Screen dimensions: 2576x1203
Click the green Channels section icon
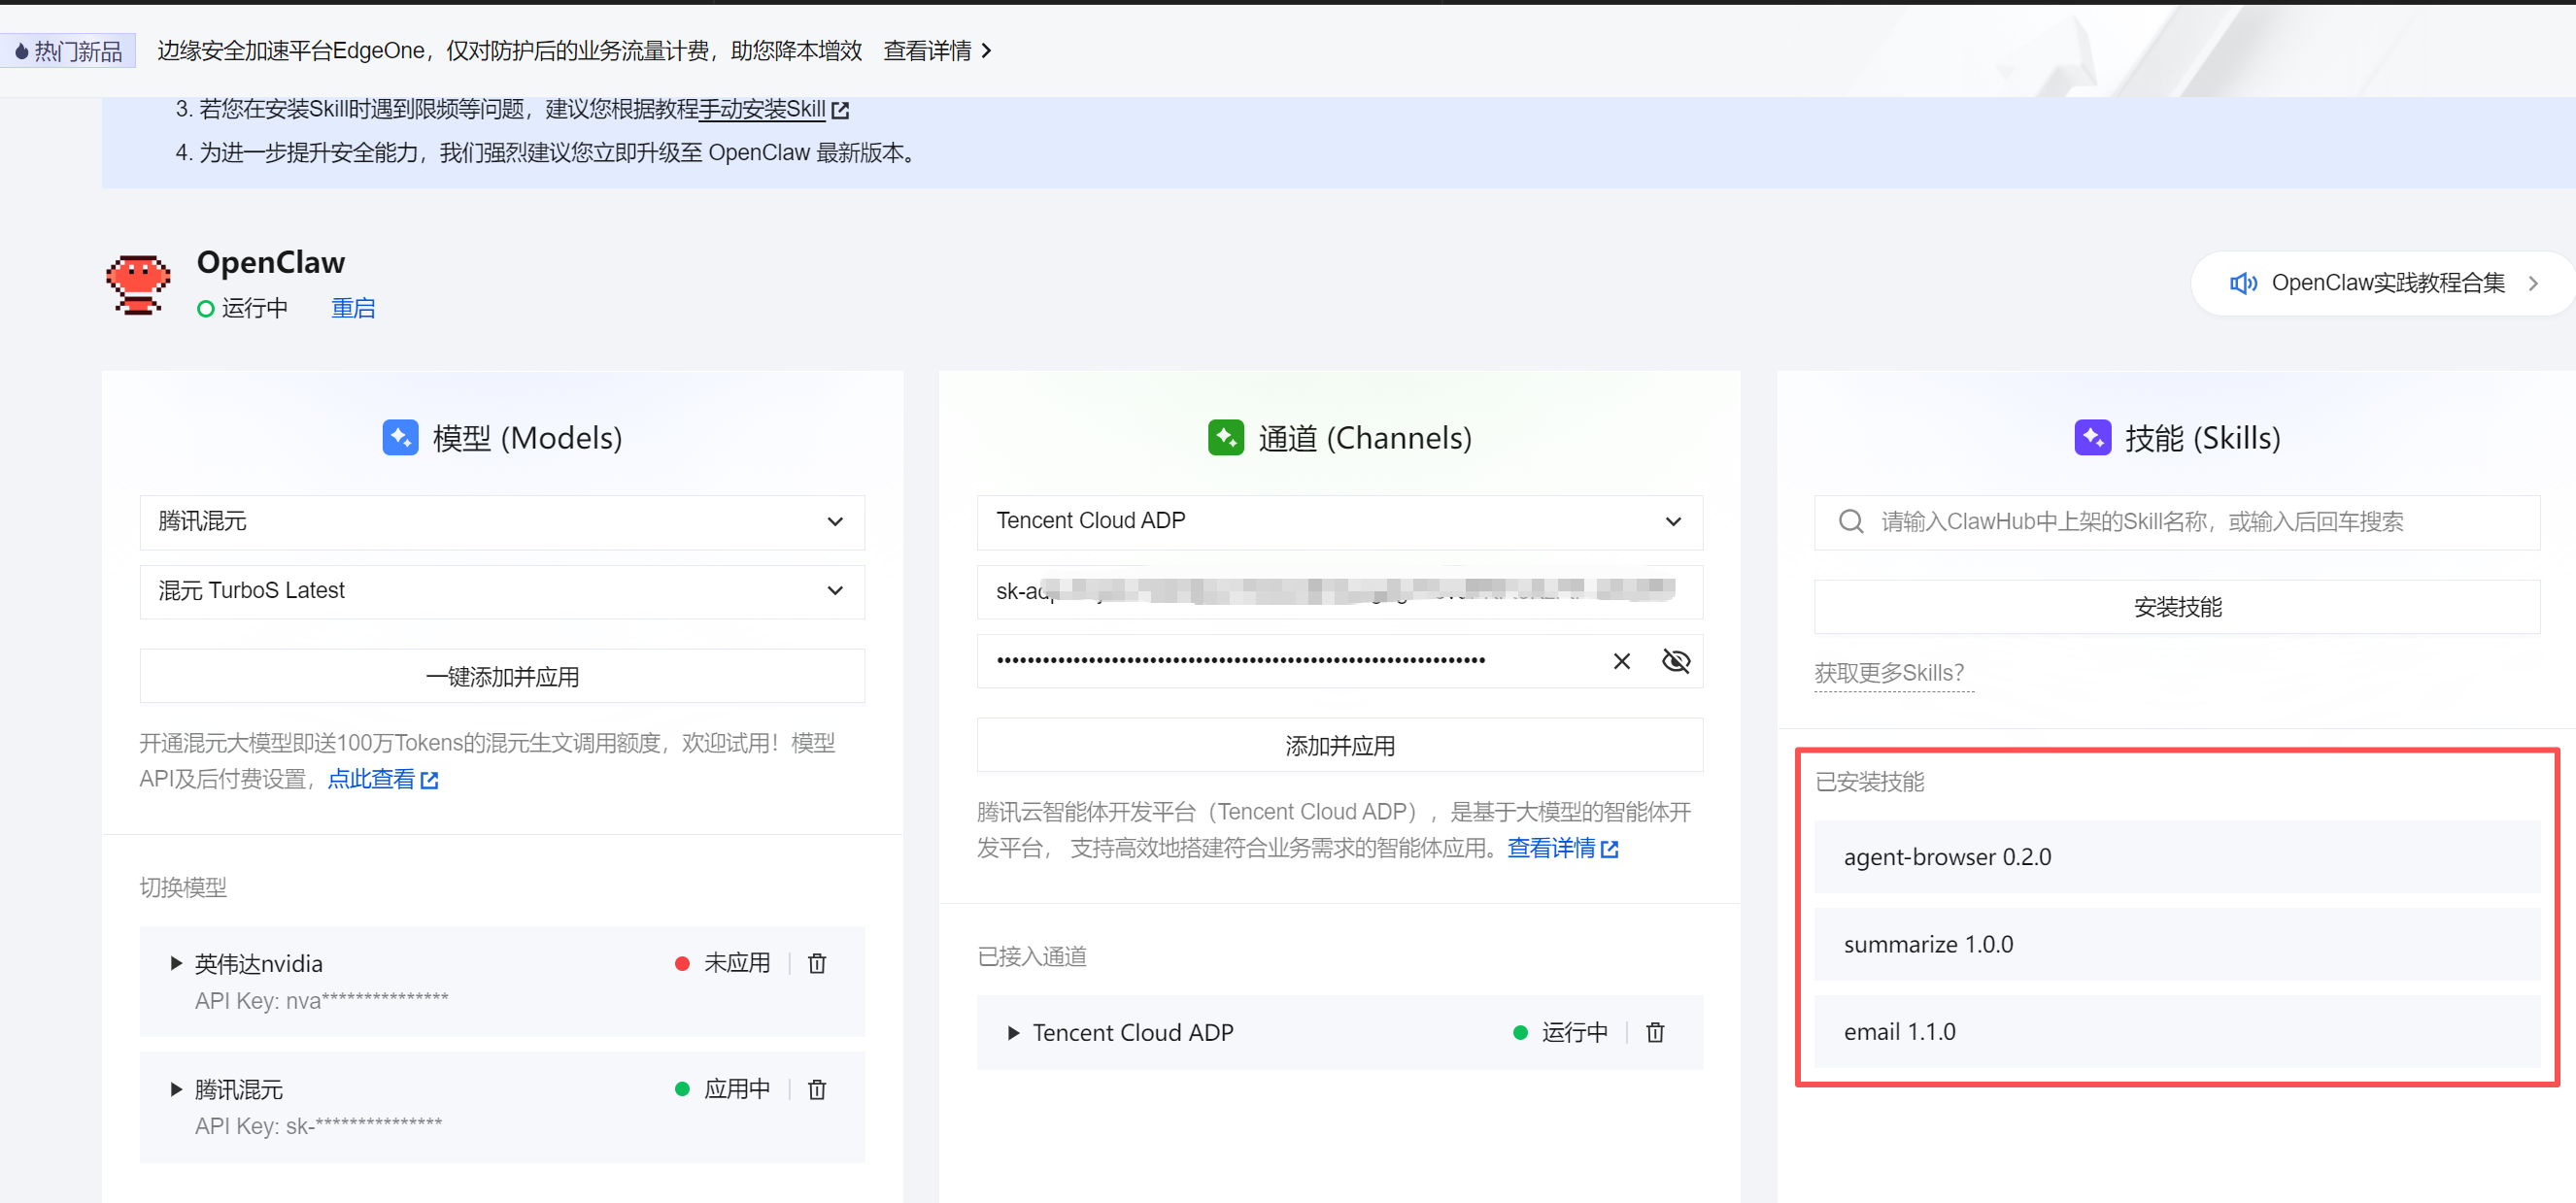click(1226, 437)
